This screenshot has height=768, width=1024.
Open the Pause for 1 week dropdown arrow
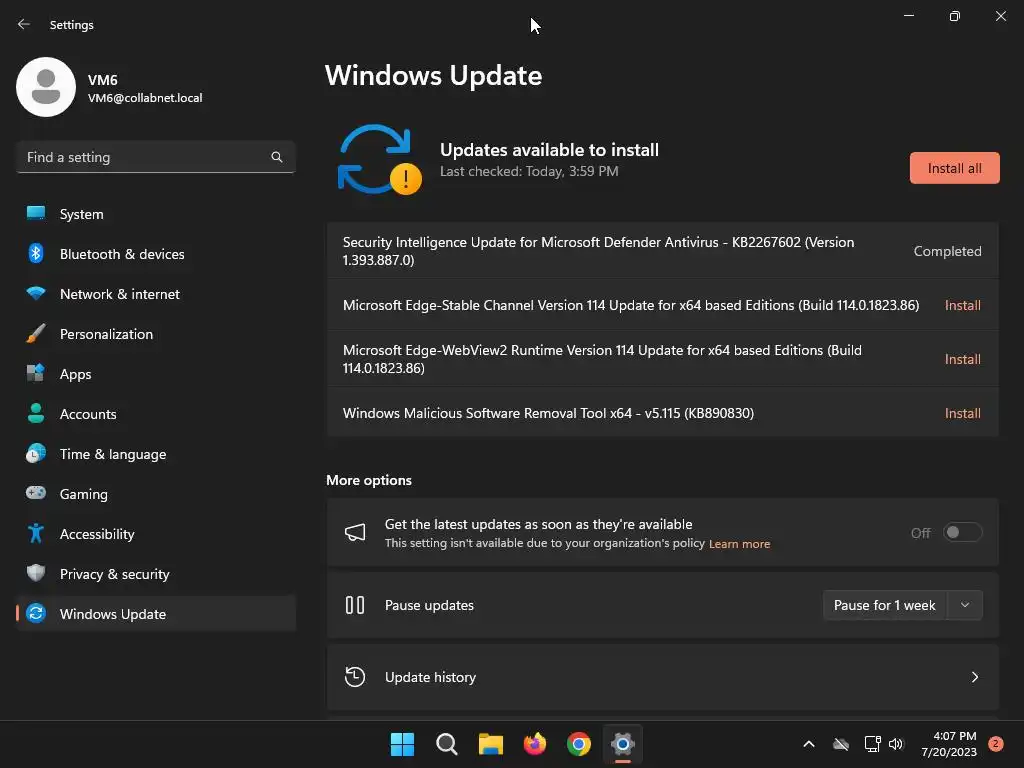(965, 605)
